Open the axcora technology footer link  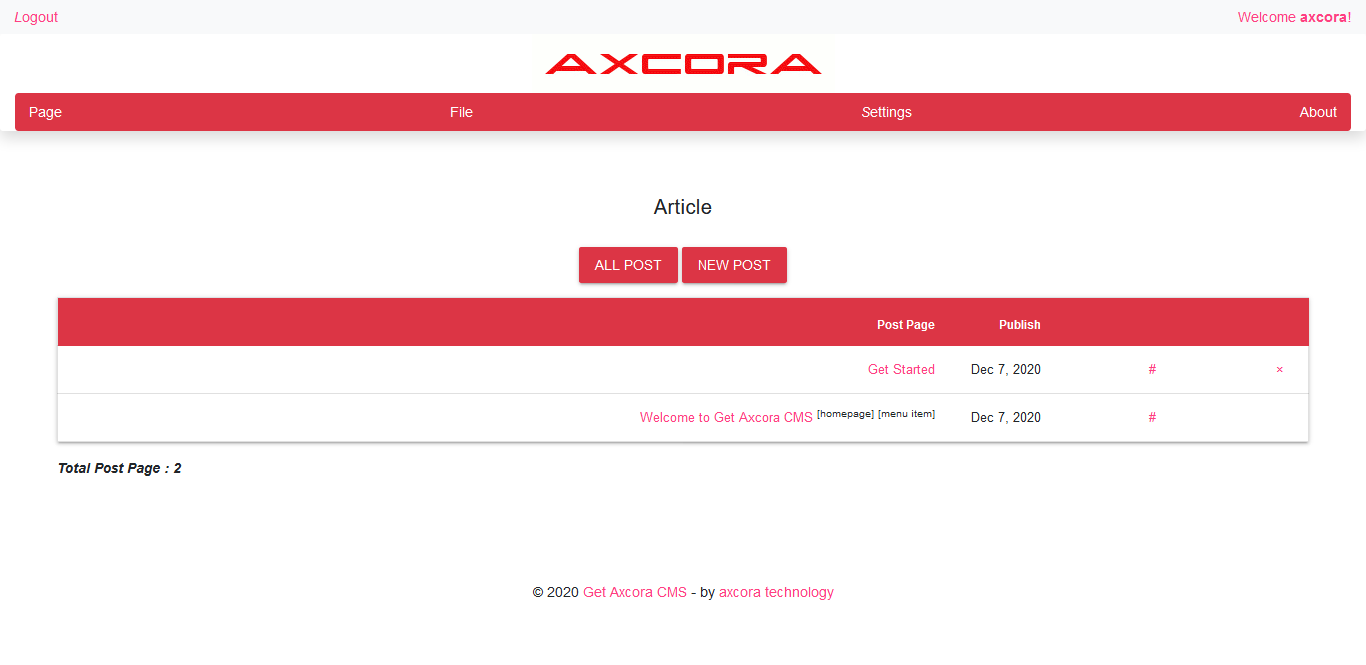[x=776, y=591]
